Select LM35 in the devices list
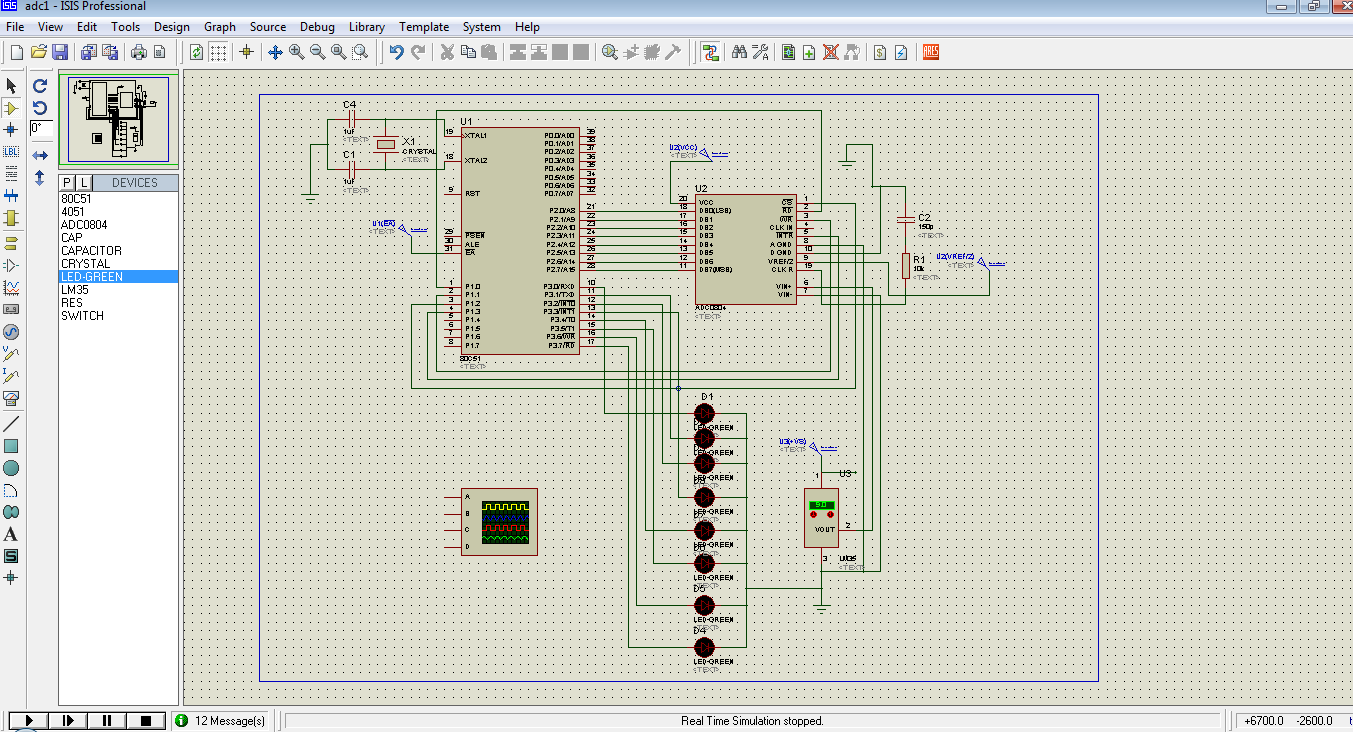This screenshot has width=1353, height=732. pyautogui.click(x=76, y=290)
